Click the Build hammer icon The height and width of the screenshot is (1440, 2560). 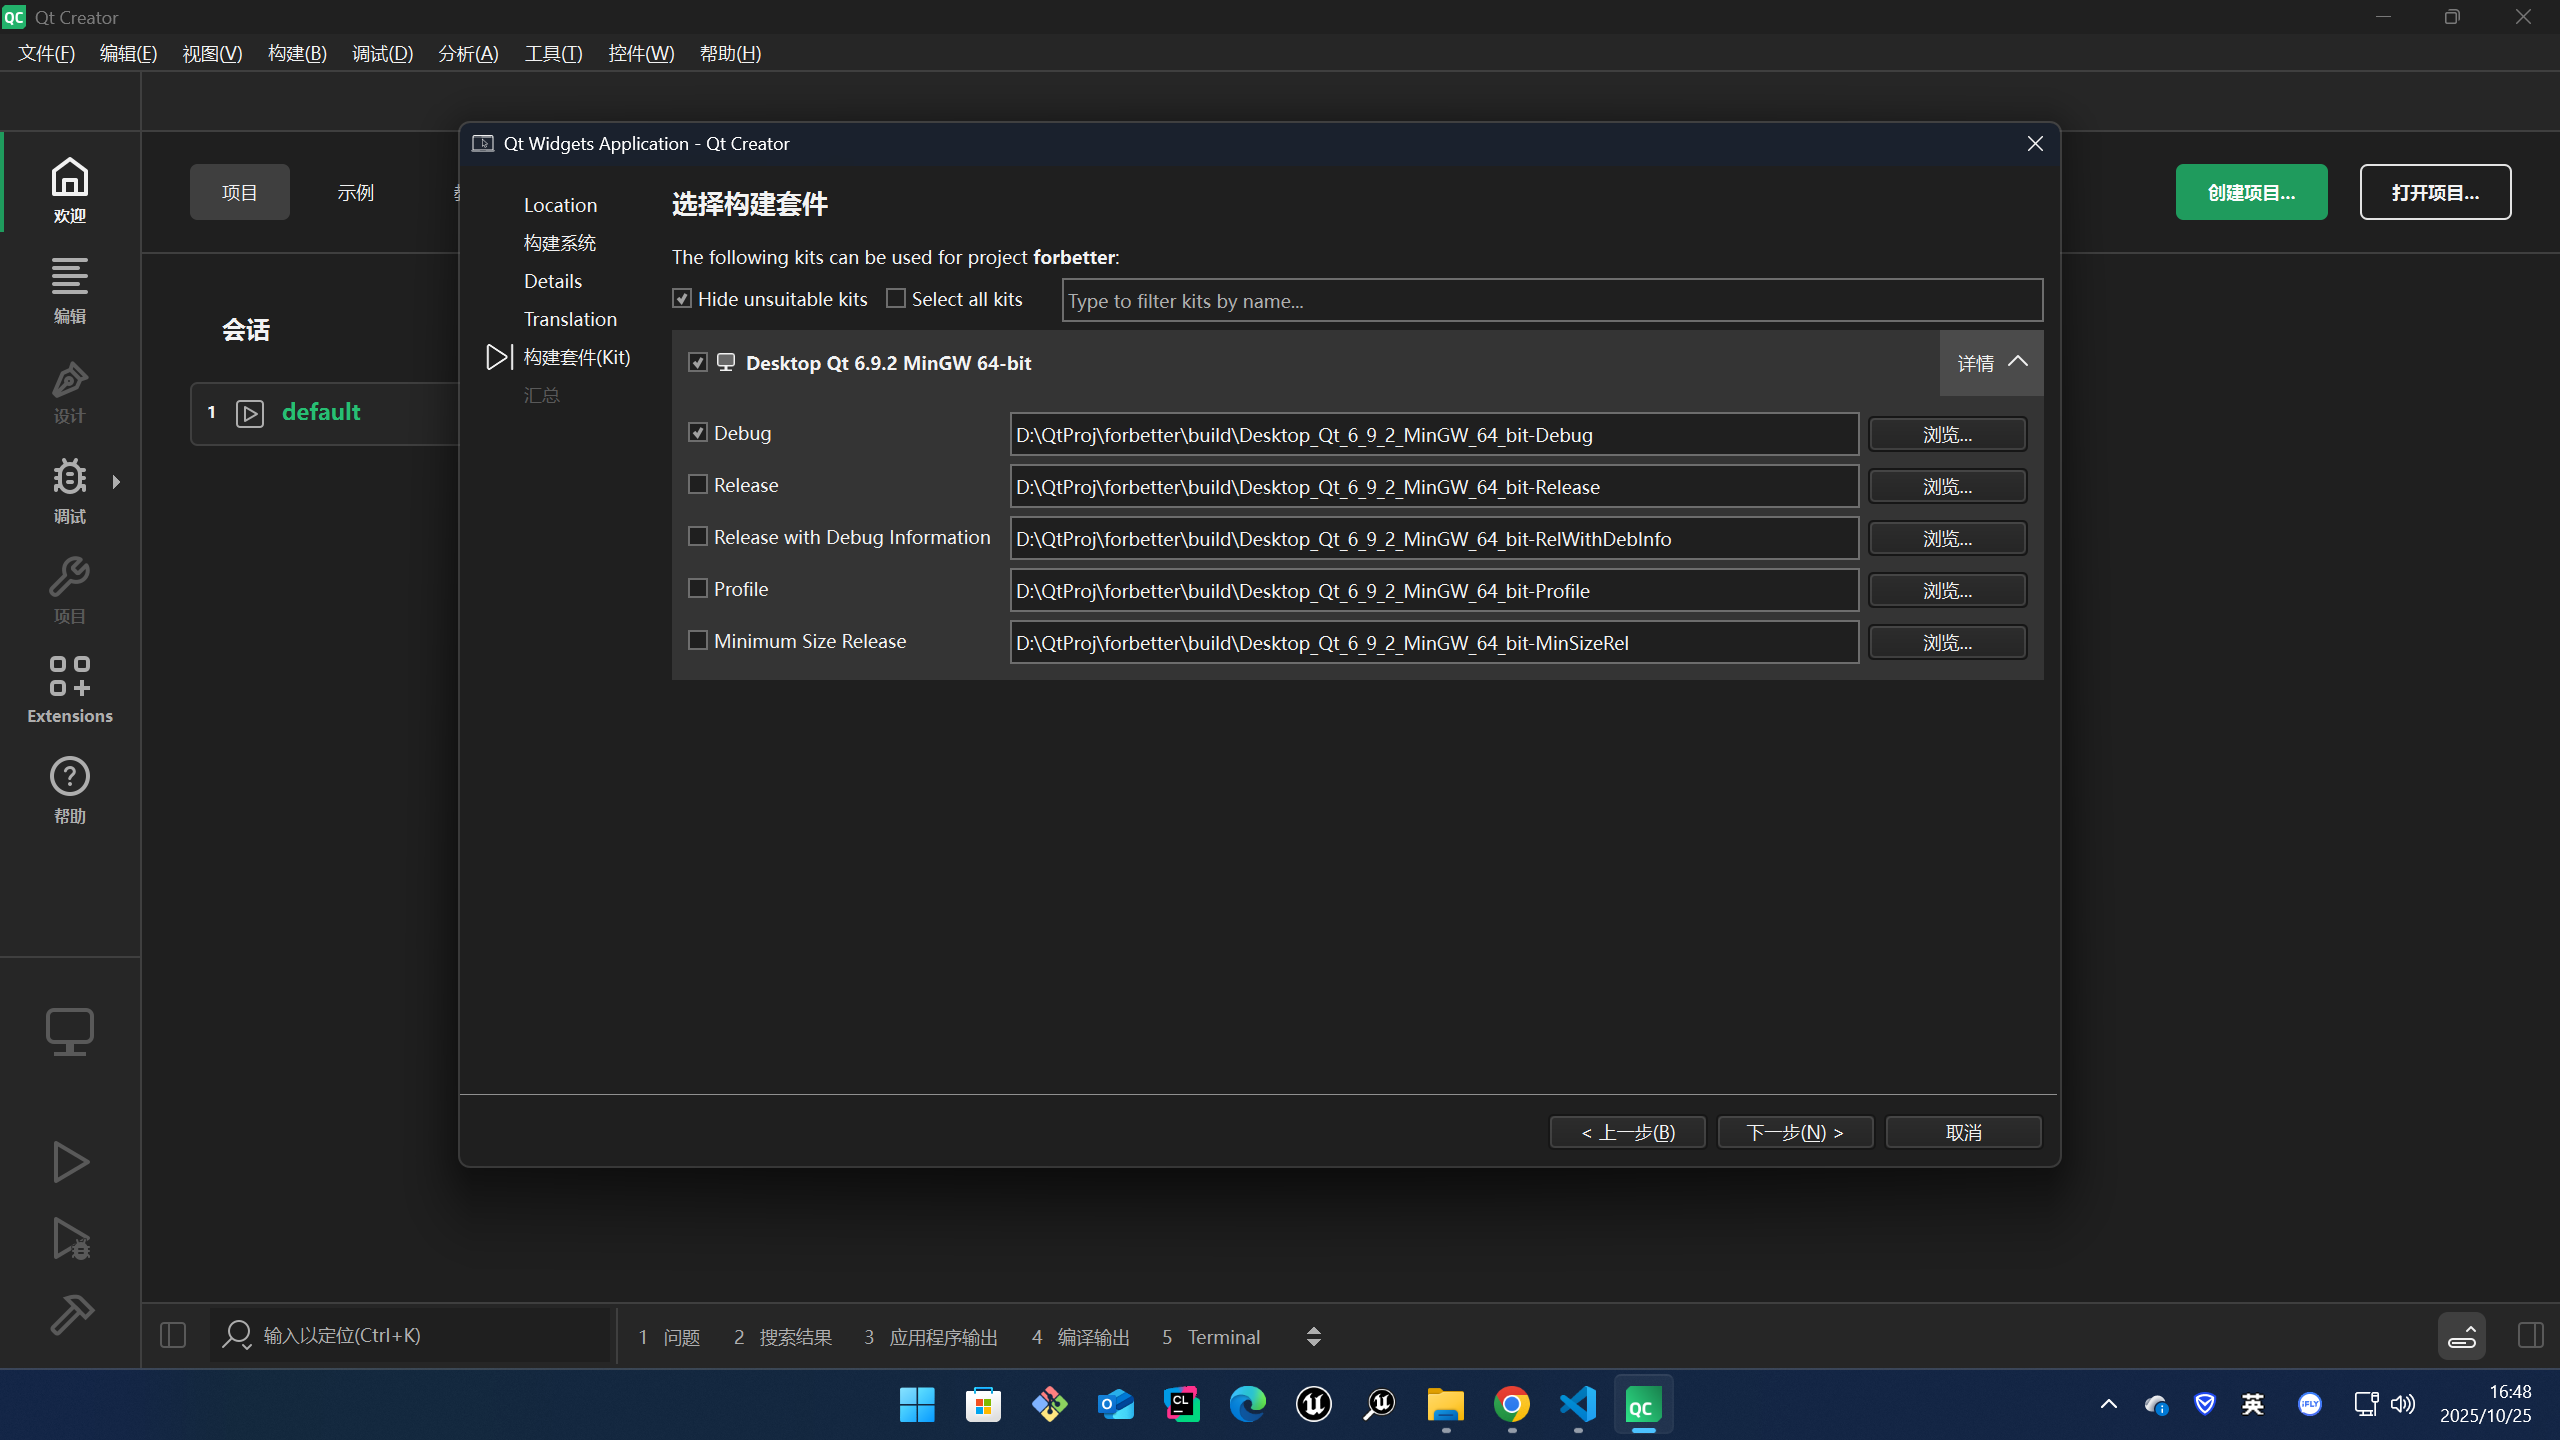point(71,1314)
